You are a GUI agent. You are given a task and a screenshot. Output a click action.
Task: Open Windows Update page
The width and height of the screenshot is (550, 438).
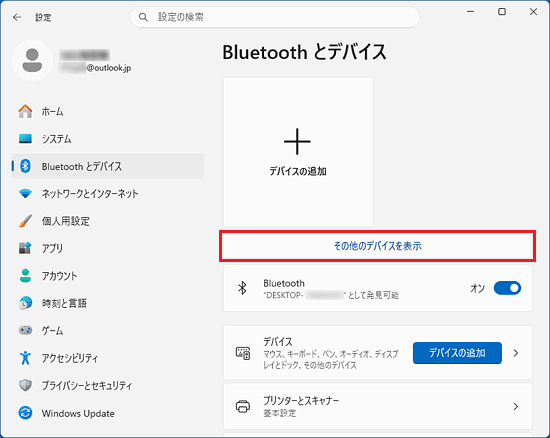(108, 413)
